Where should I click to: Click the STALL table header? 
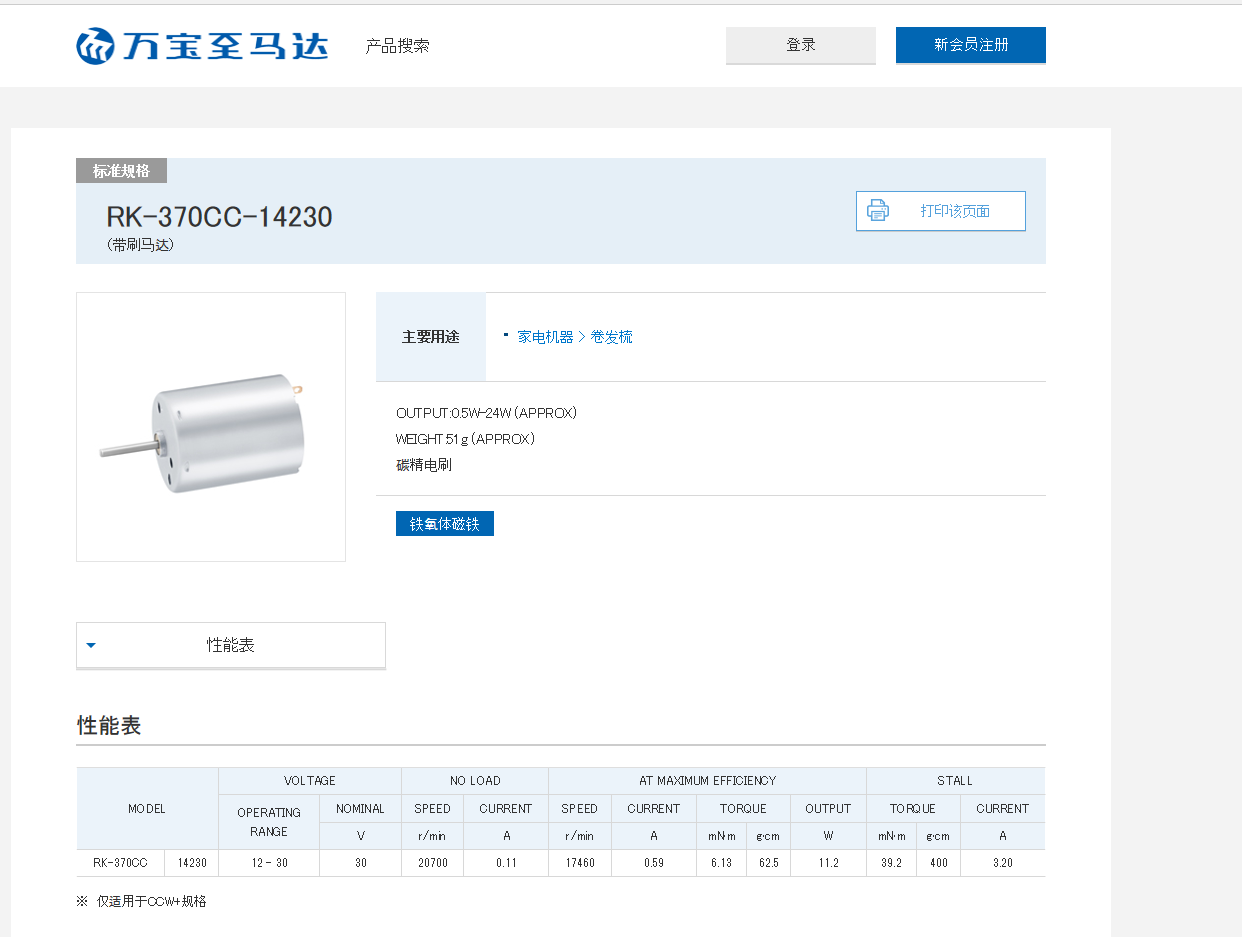956,781
